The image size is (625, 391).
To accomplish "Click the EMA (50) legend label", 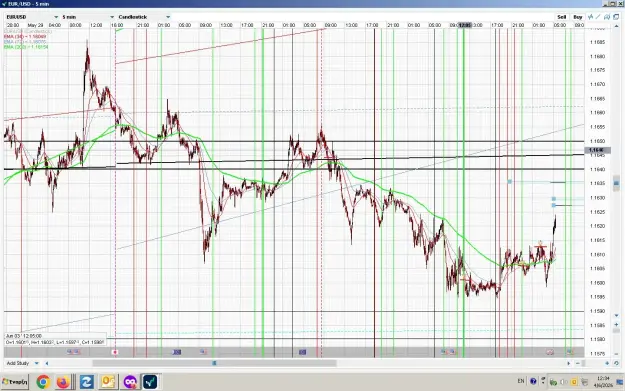I will (x=25, y=36).
